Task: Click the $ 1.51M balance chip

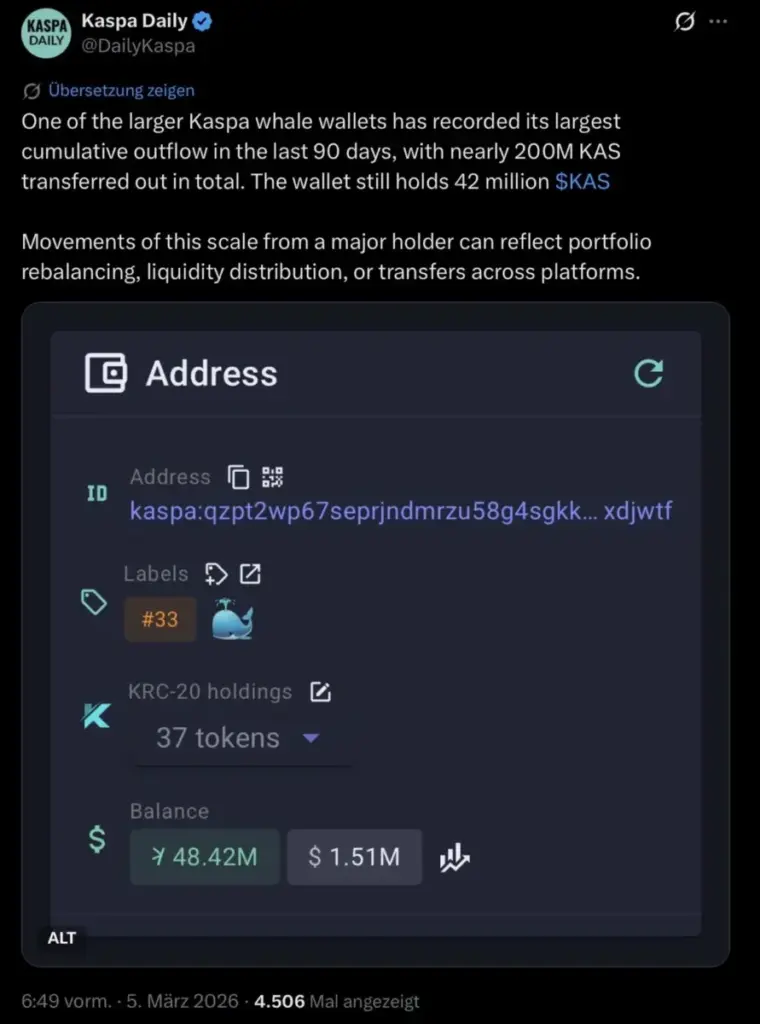Action: pyautogui.click(x=354, y=857)
